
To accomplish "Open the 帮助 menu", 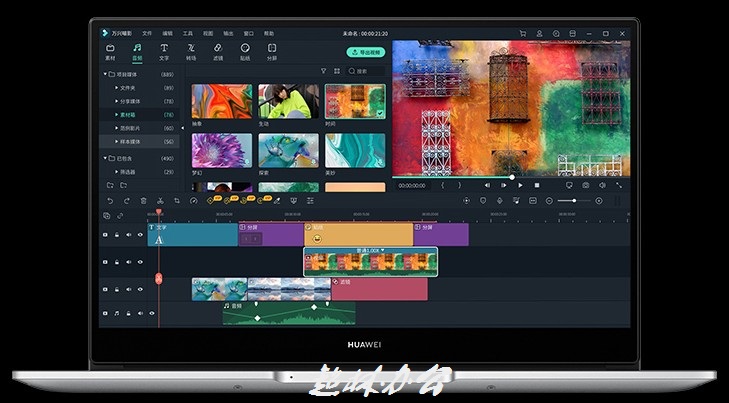I will 269,33.
